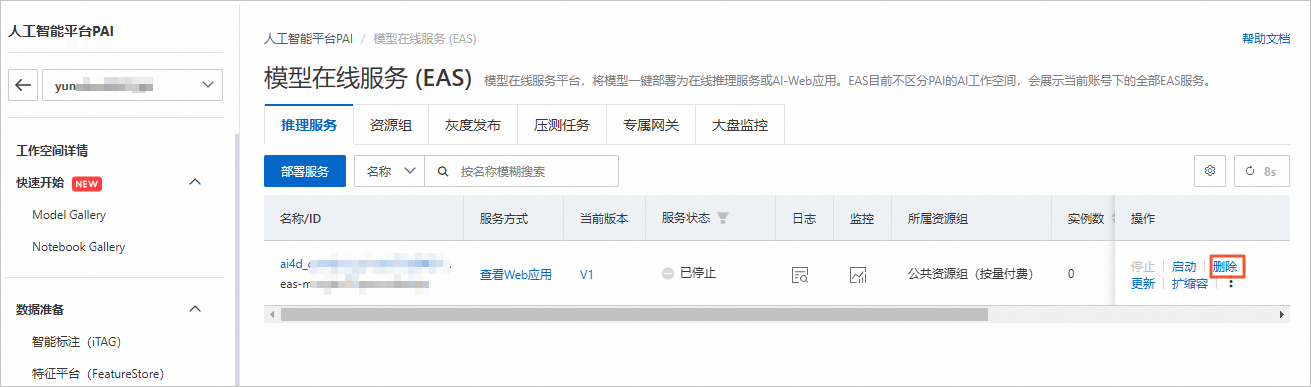Switch to the 资源组 tab
Image resolution: width=1311 pixels, height=387 pixels.
(x=391, y=126)
